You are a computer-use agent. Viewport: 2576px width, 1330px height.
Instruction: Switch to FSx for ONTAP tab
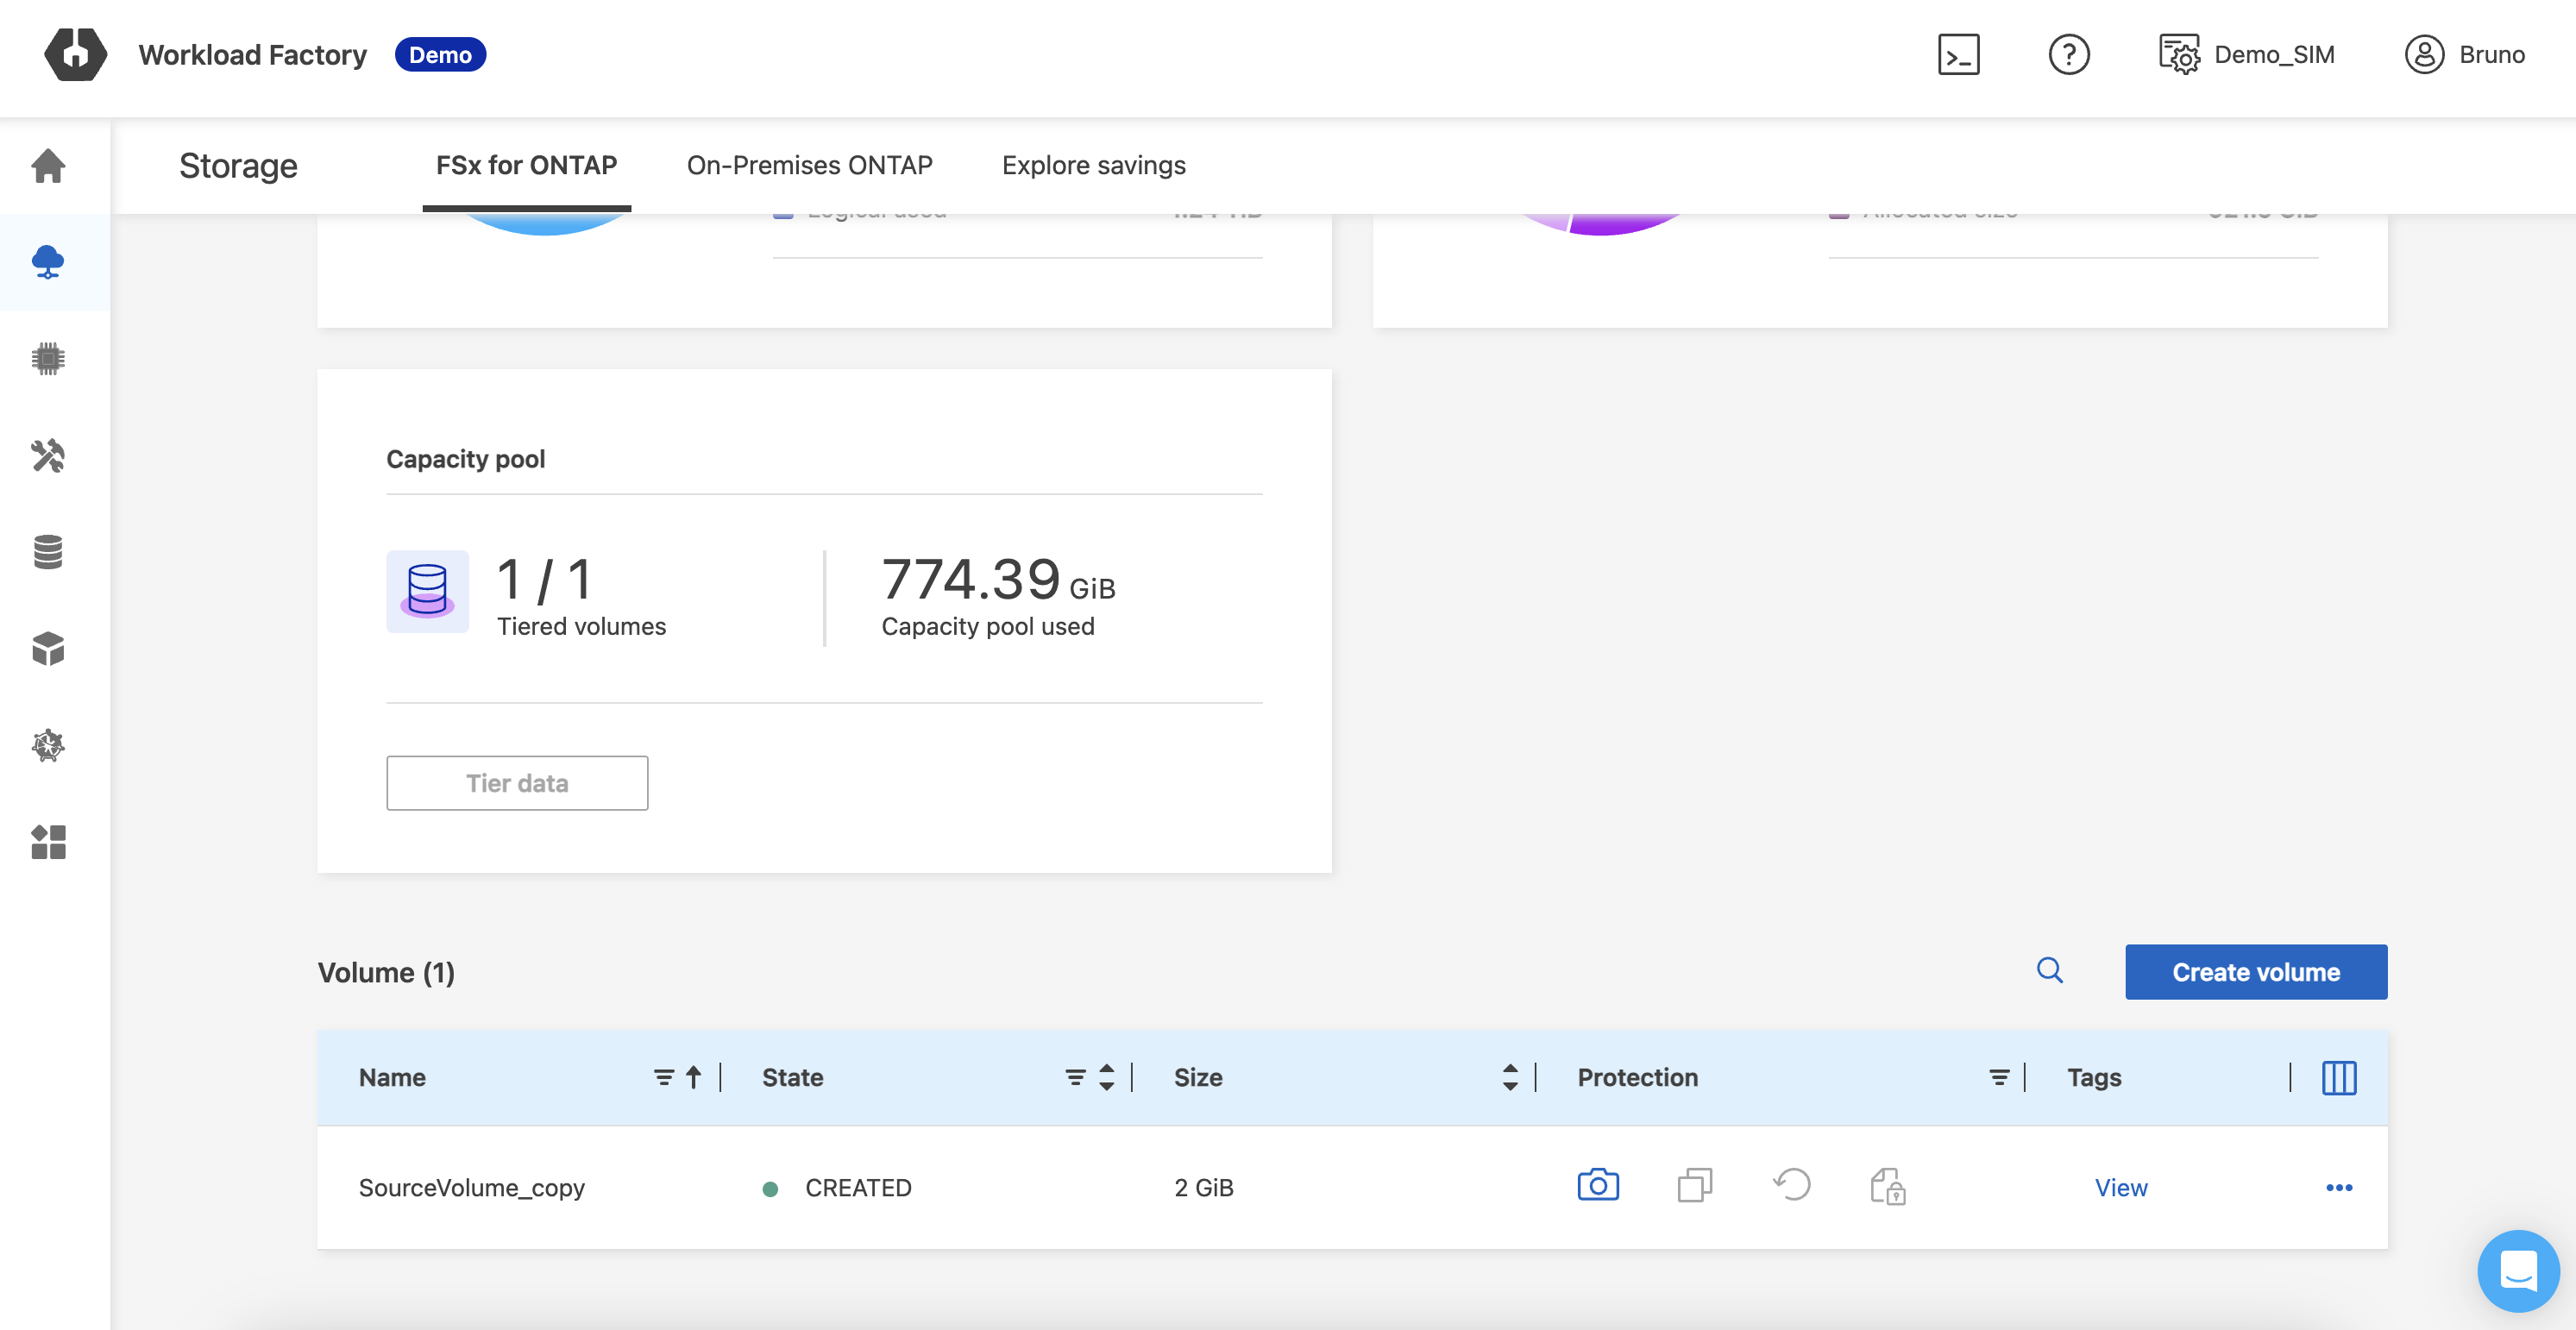526,165
